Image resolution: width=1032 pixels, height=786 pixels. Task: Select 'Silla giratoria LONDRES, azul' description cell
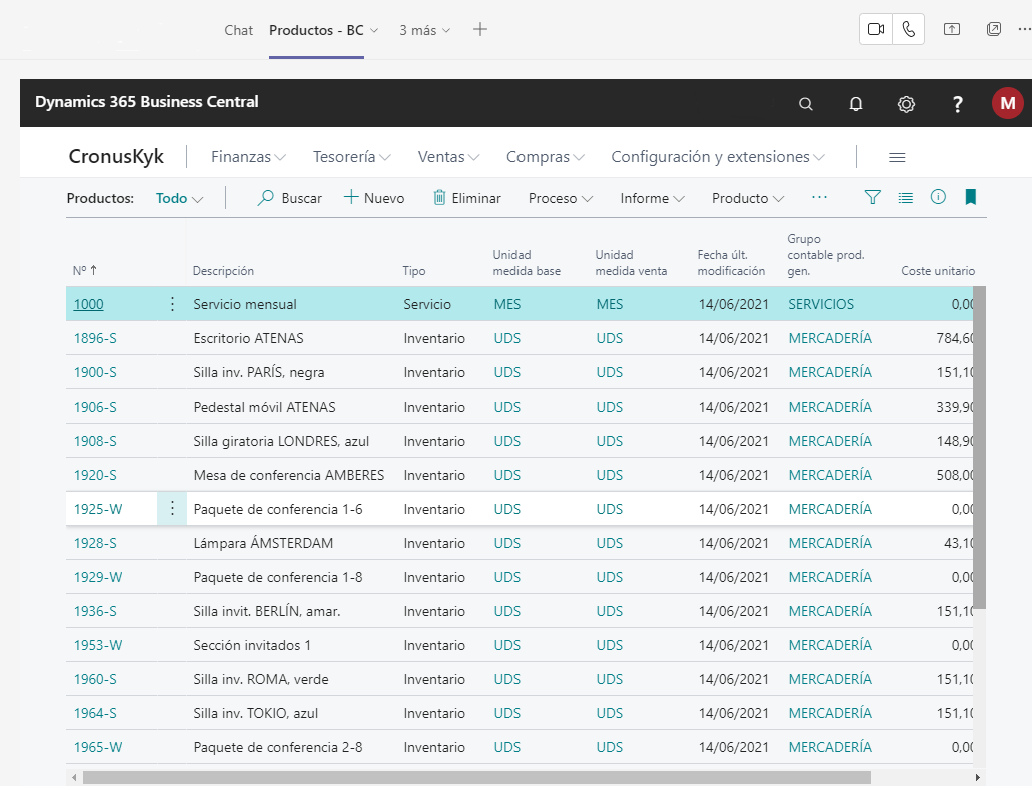(x=281, y=441)
